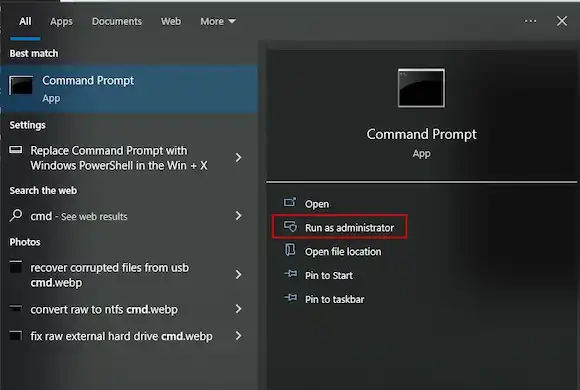The height and width of the screenshot is (390, 580).
Task: Expand the More dropdown
Action: 218,21
